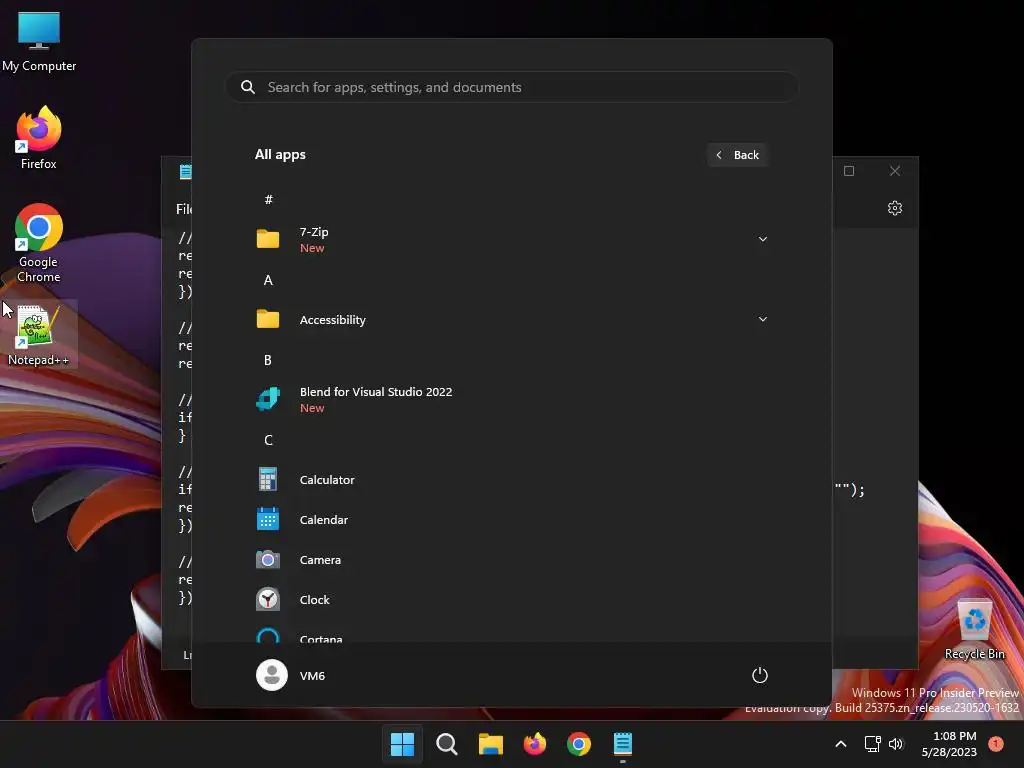Launch Firefox from the taskbar
Image resolution: width=1024 pixels, height=768 pixels.
tap(535, 744)
